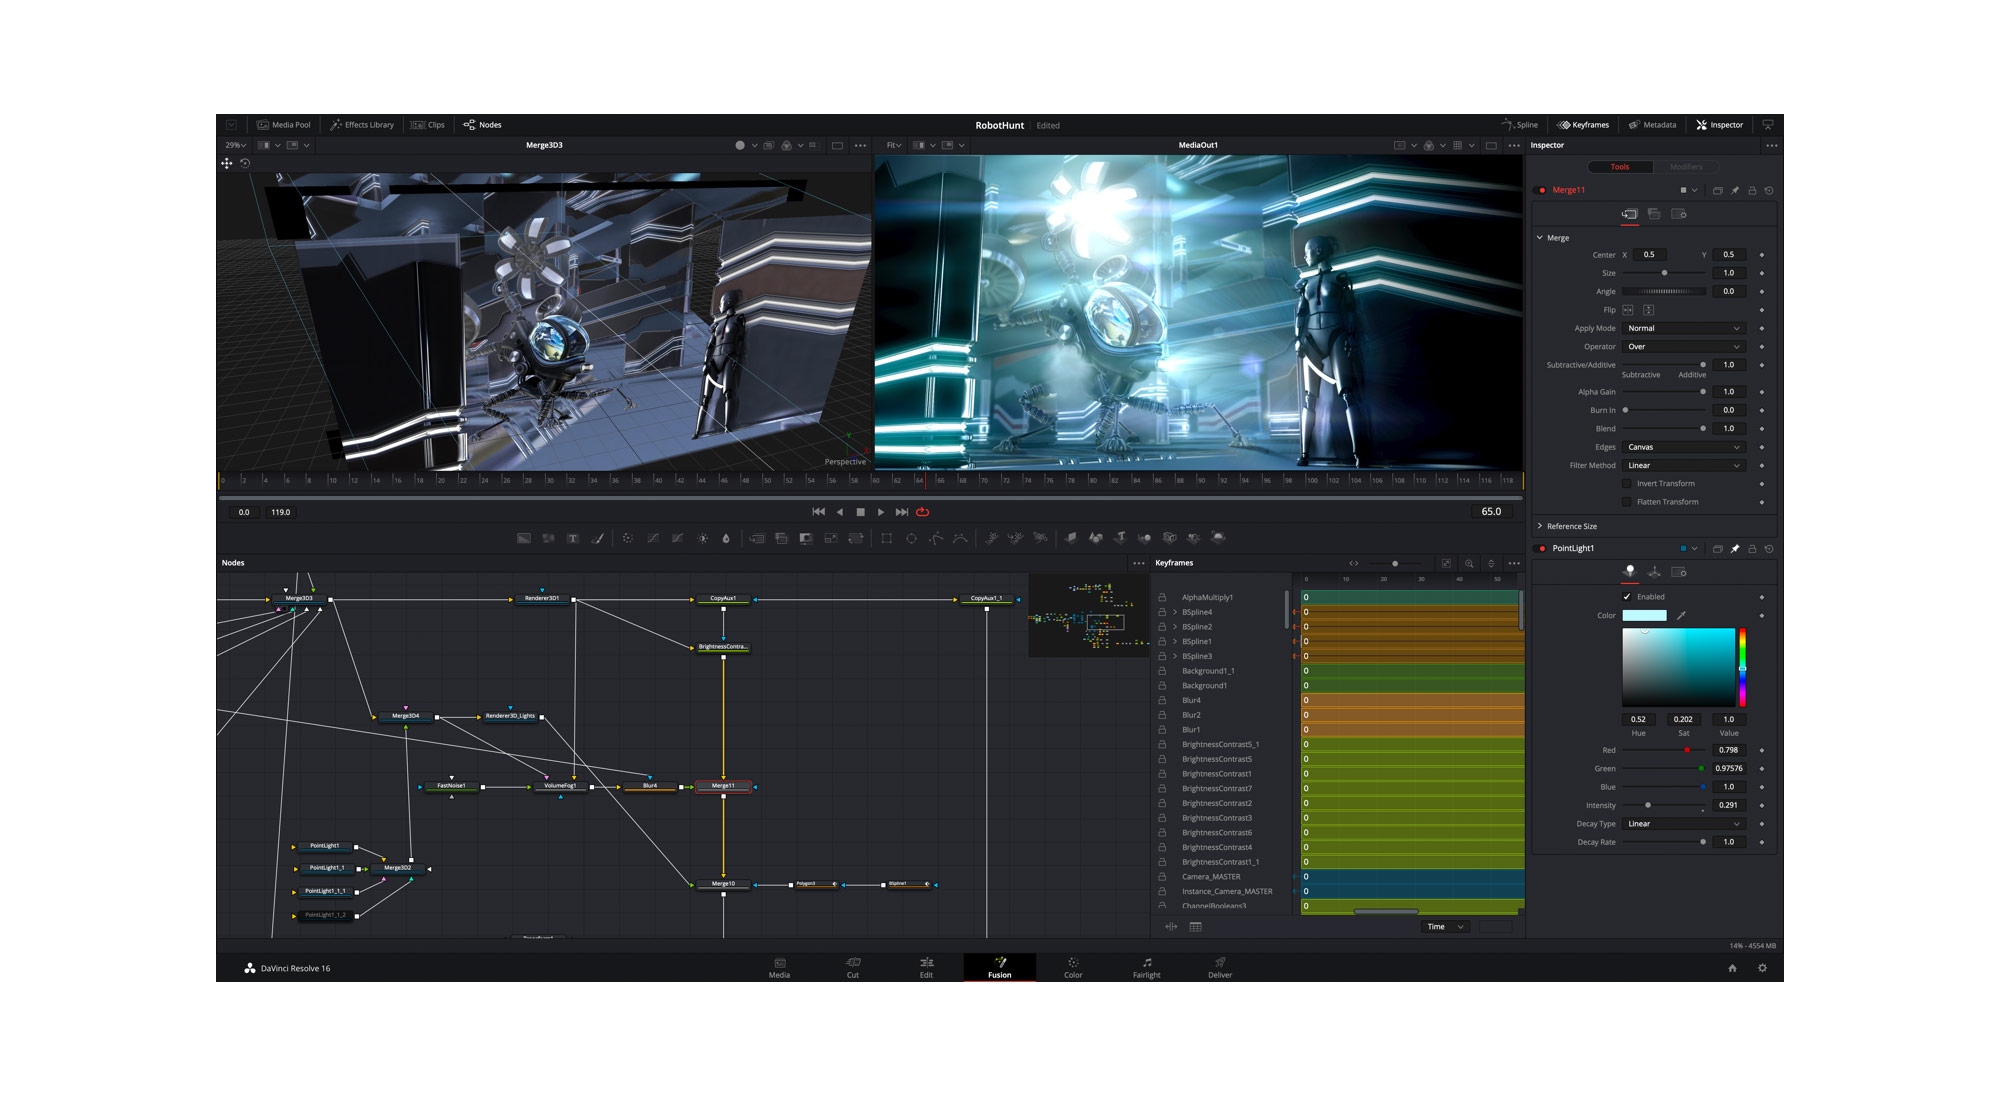Select the Text+ tool in toolbar

[573, 538]
